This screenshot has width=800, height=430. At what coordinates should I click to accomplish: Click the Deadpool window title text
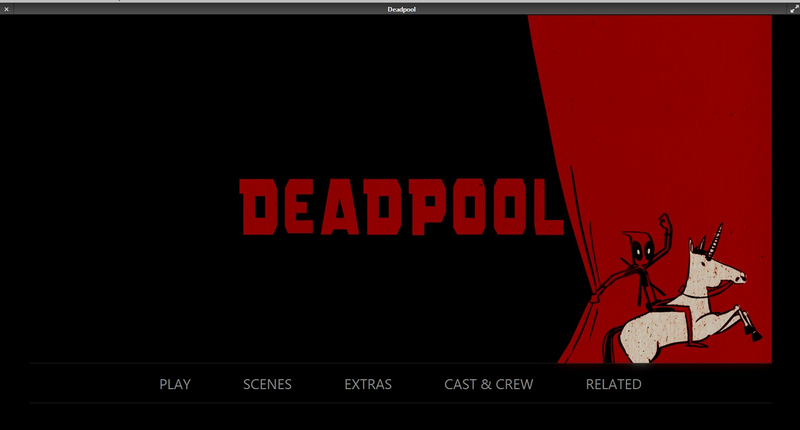point(402,9)
